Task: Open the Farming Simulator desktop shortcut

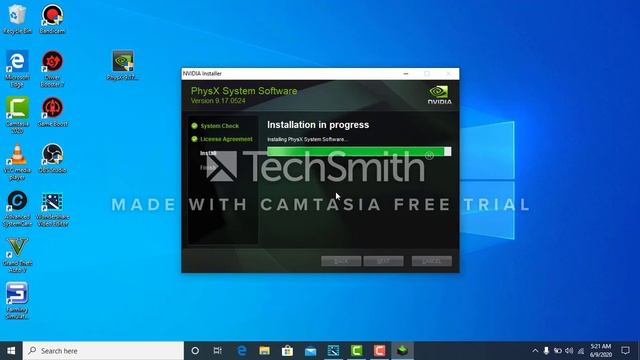Action: (17, 300)
